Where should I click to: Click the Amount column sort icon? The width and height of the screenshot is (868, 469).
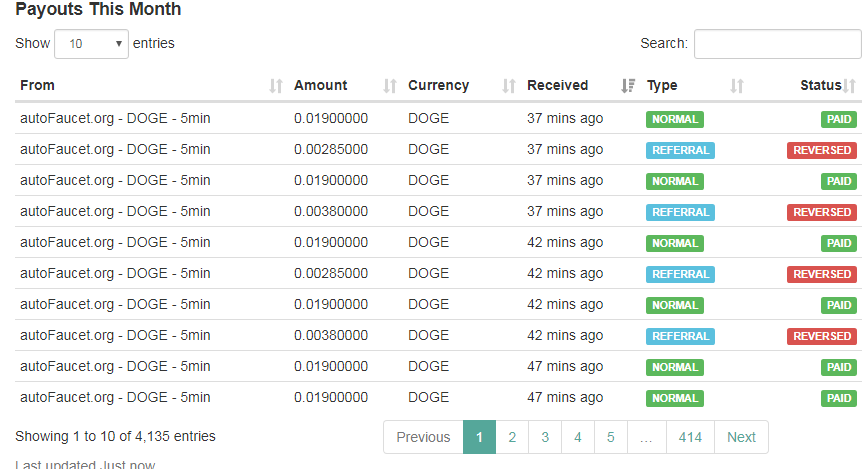pyautogui.click(x=390, y=86)
